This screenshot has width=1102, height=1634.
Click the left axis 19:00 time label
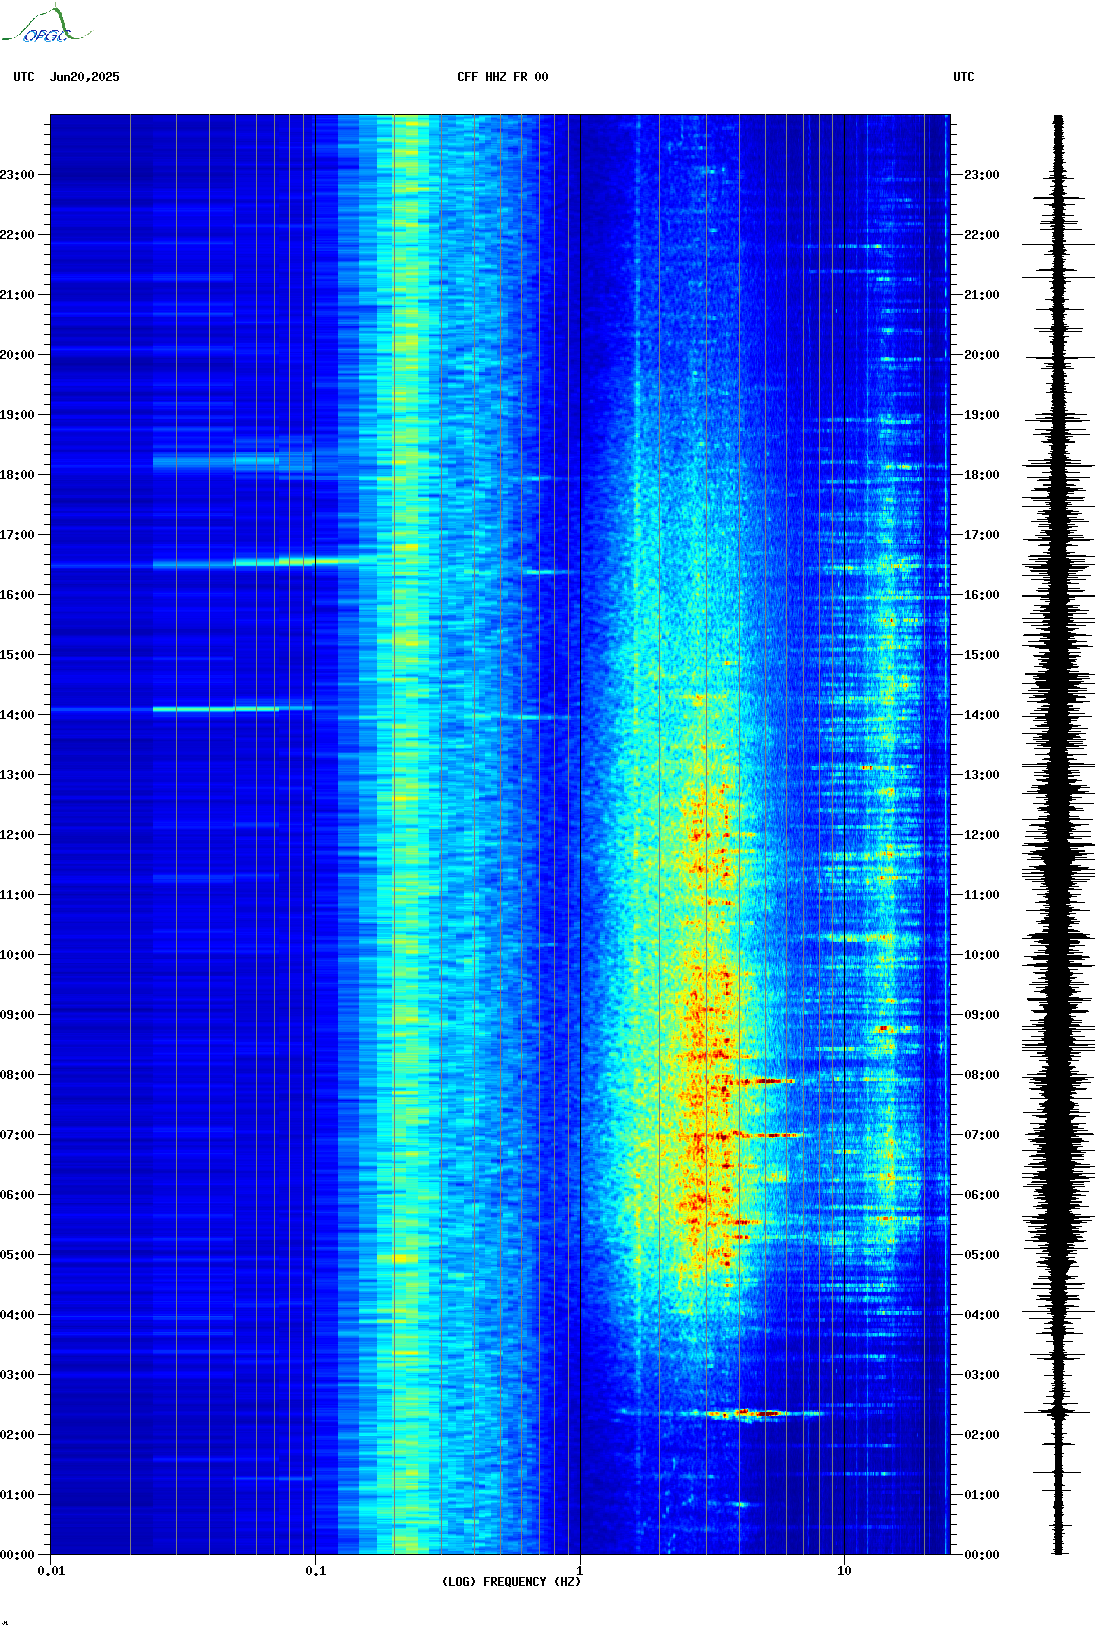(17, 415)
